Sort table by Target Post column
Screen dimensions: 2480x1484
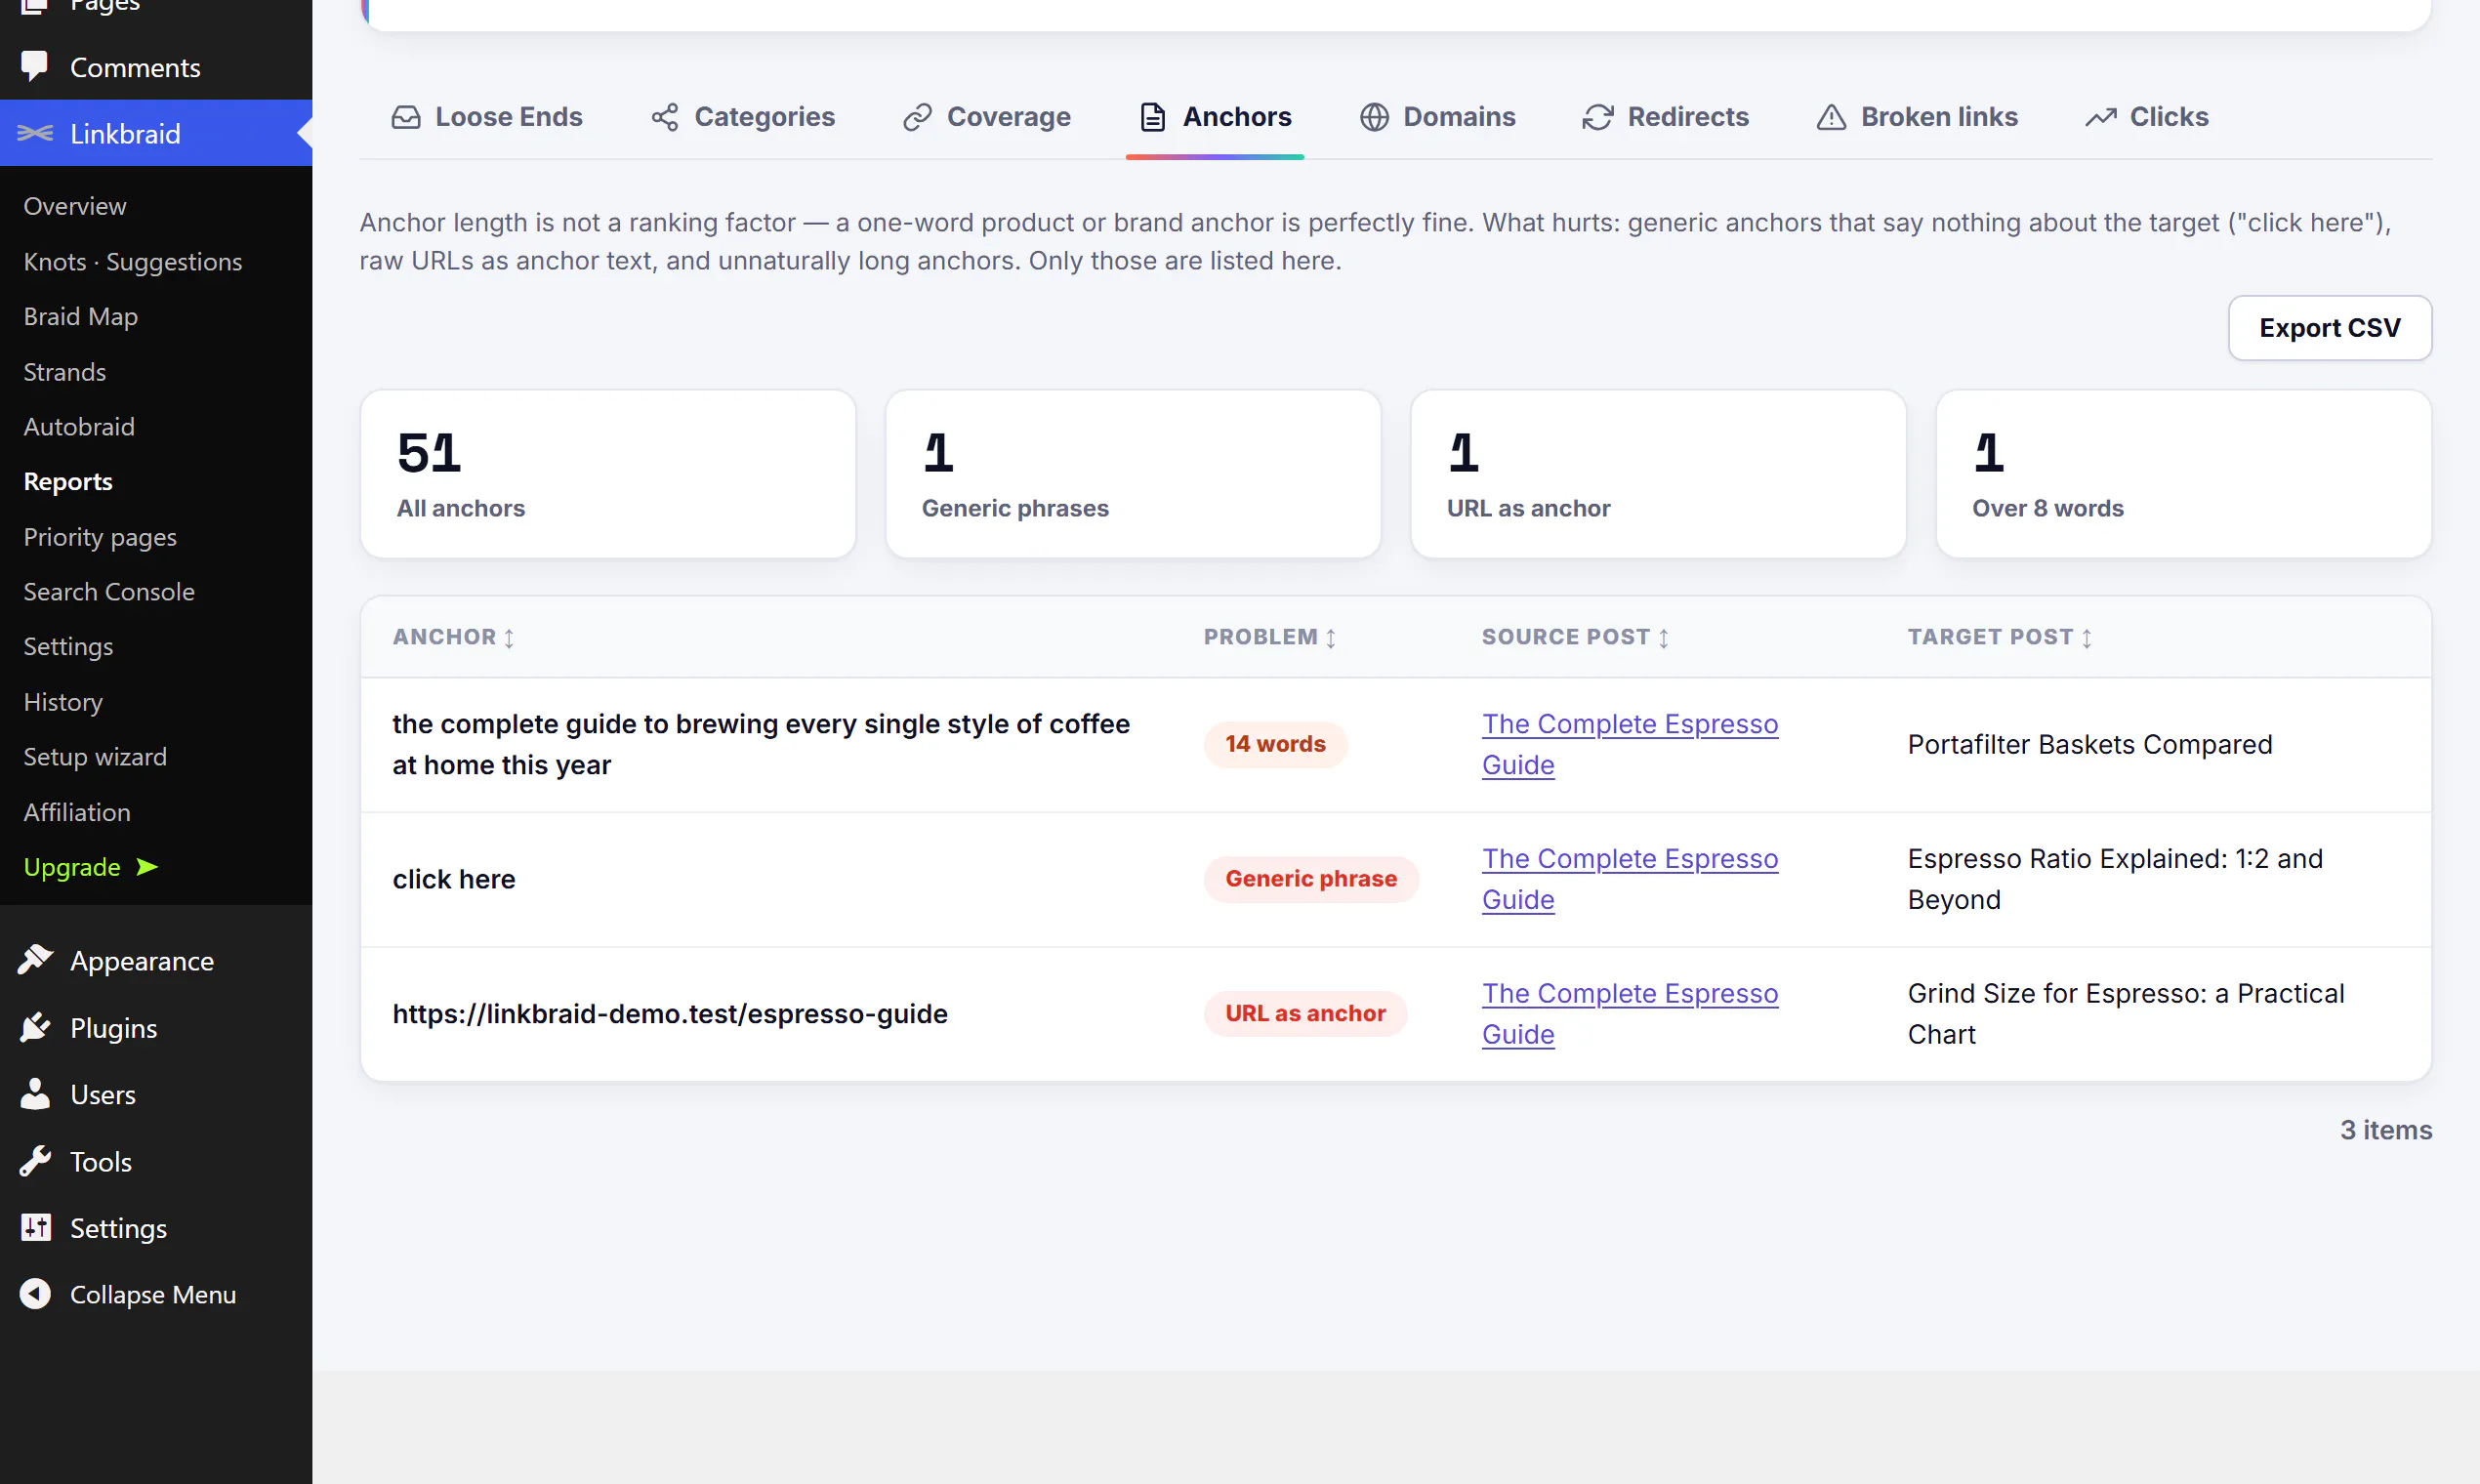tap(2000, 637)
